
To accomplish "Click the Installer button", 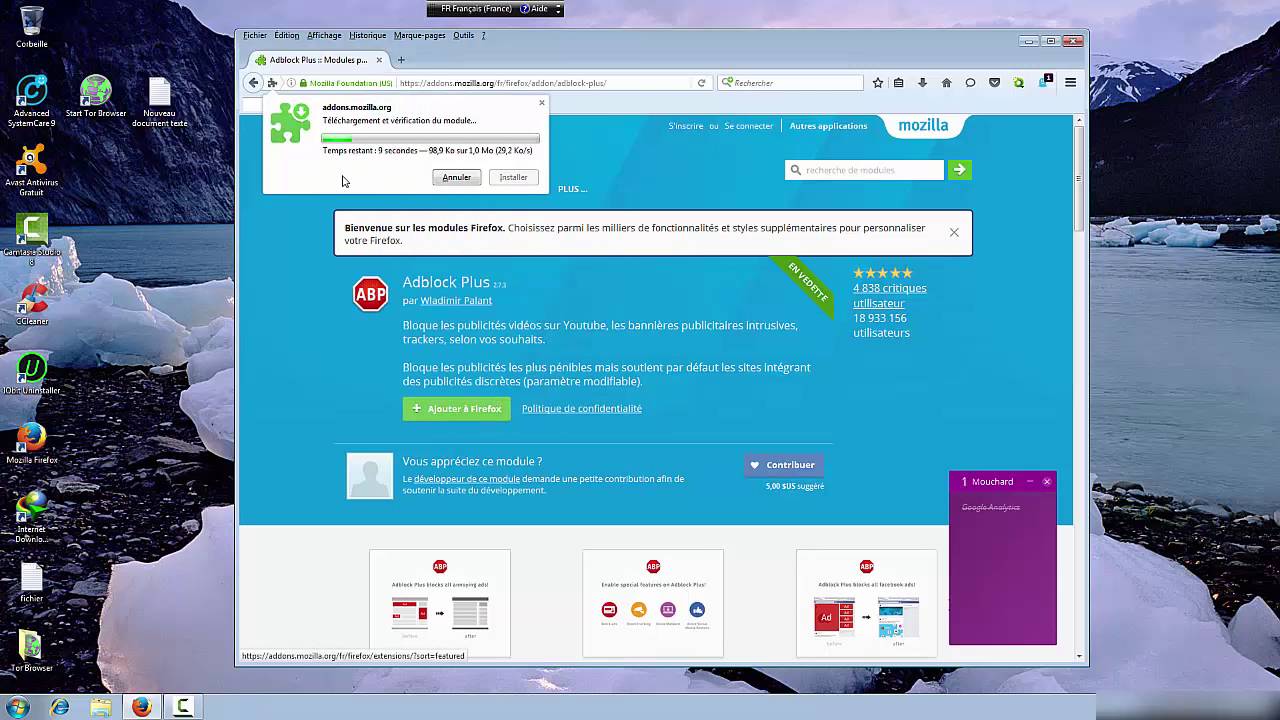I will click(x=514, y=177).
